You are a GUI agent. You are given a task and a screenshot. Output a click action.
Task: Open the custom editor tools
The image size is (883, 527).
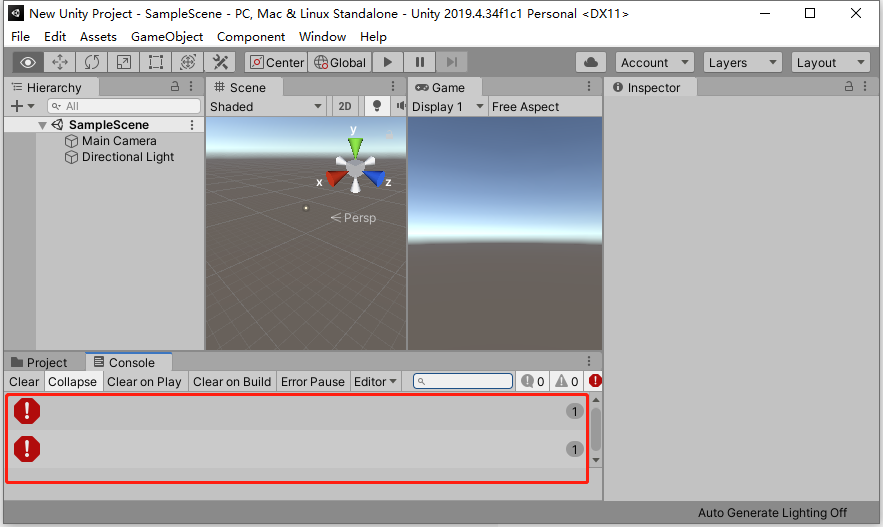(220, 62)
